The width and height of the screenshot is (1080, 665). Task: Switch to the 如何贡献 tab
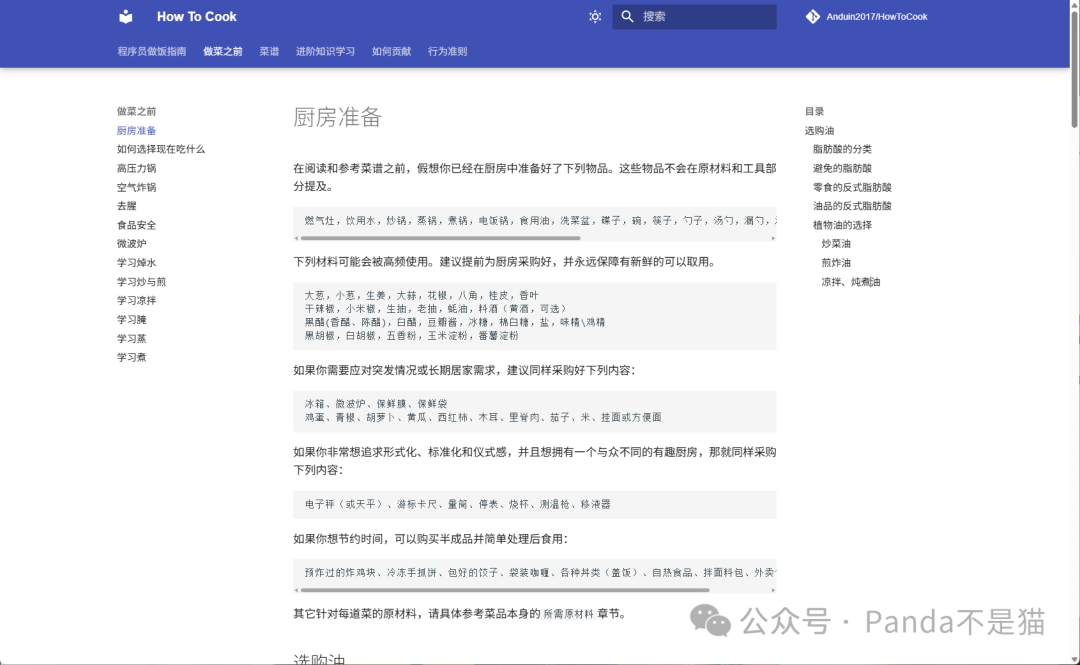pyautogui.click(x=391, y=51)
